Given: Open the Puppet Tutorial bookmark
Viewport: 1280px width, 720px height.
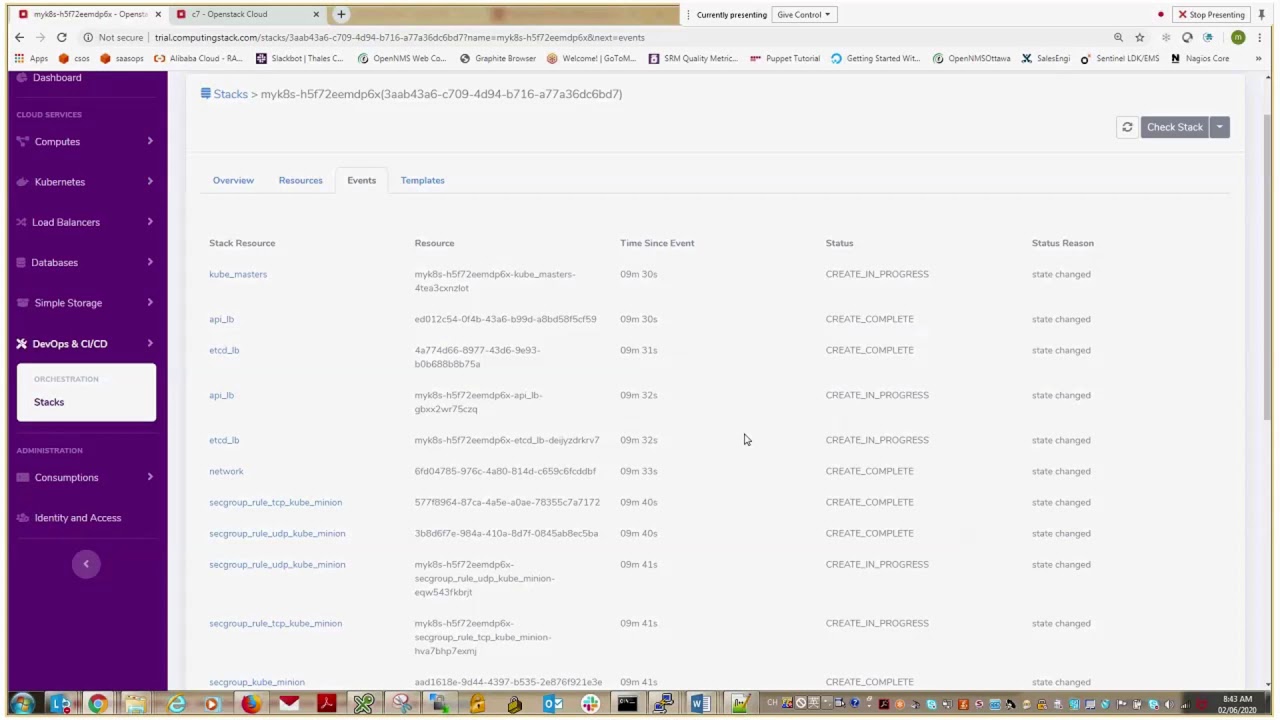Looking at the screenshot, I should coord(785,58).
